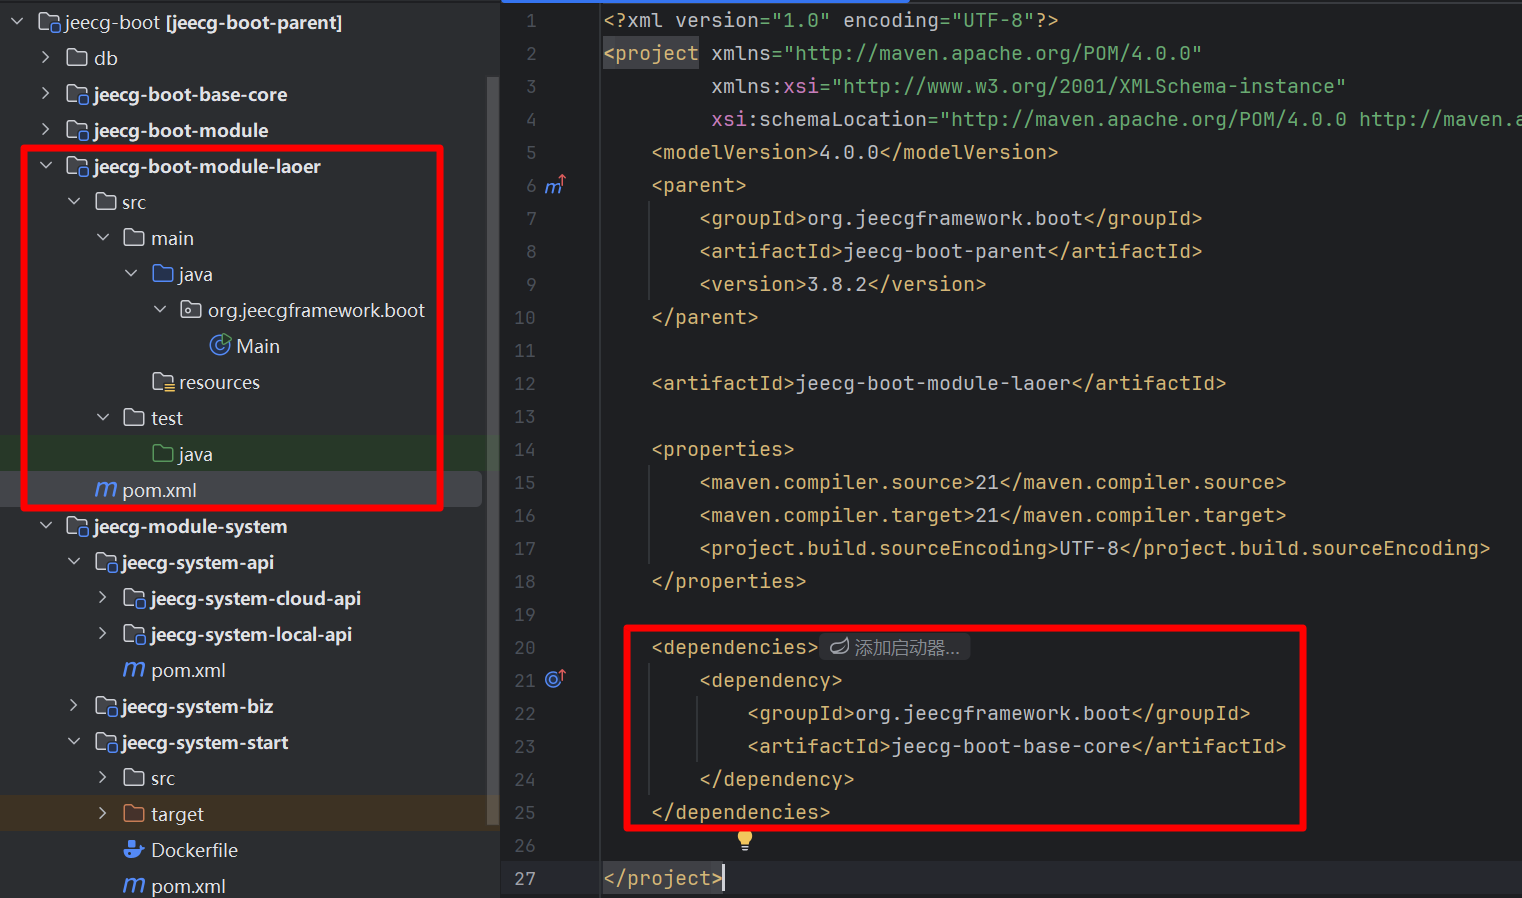Expand jeecg-system-biz module
This screenshot has width=1522, height=898.
click(x=75, y=706)
